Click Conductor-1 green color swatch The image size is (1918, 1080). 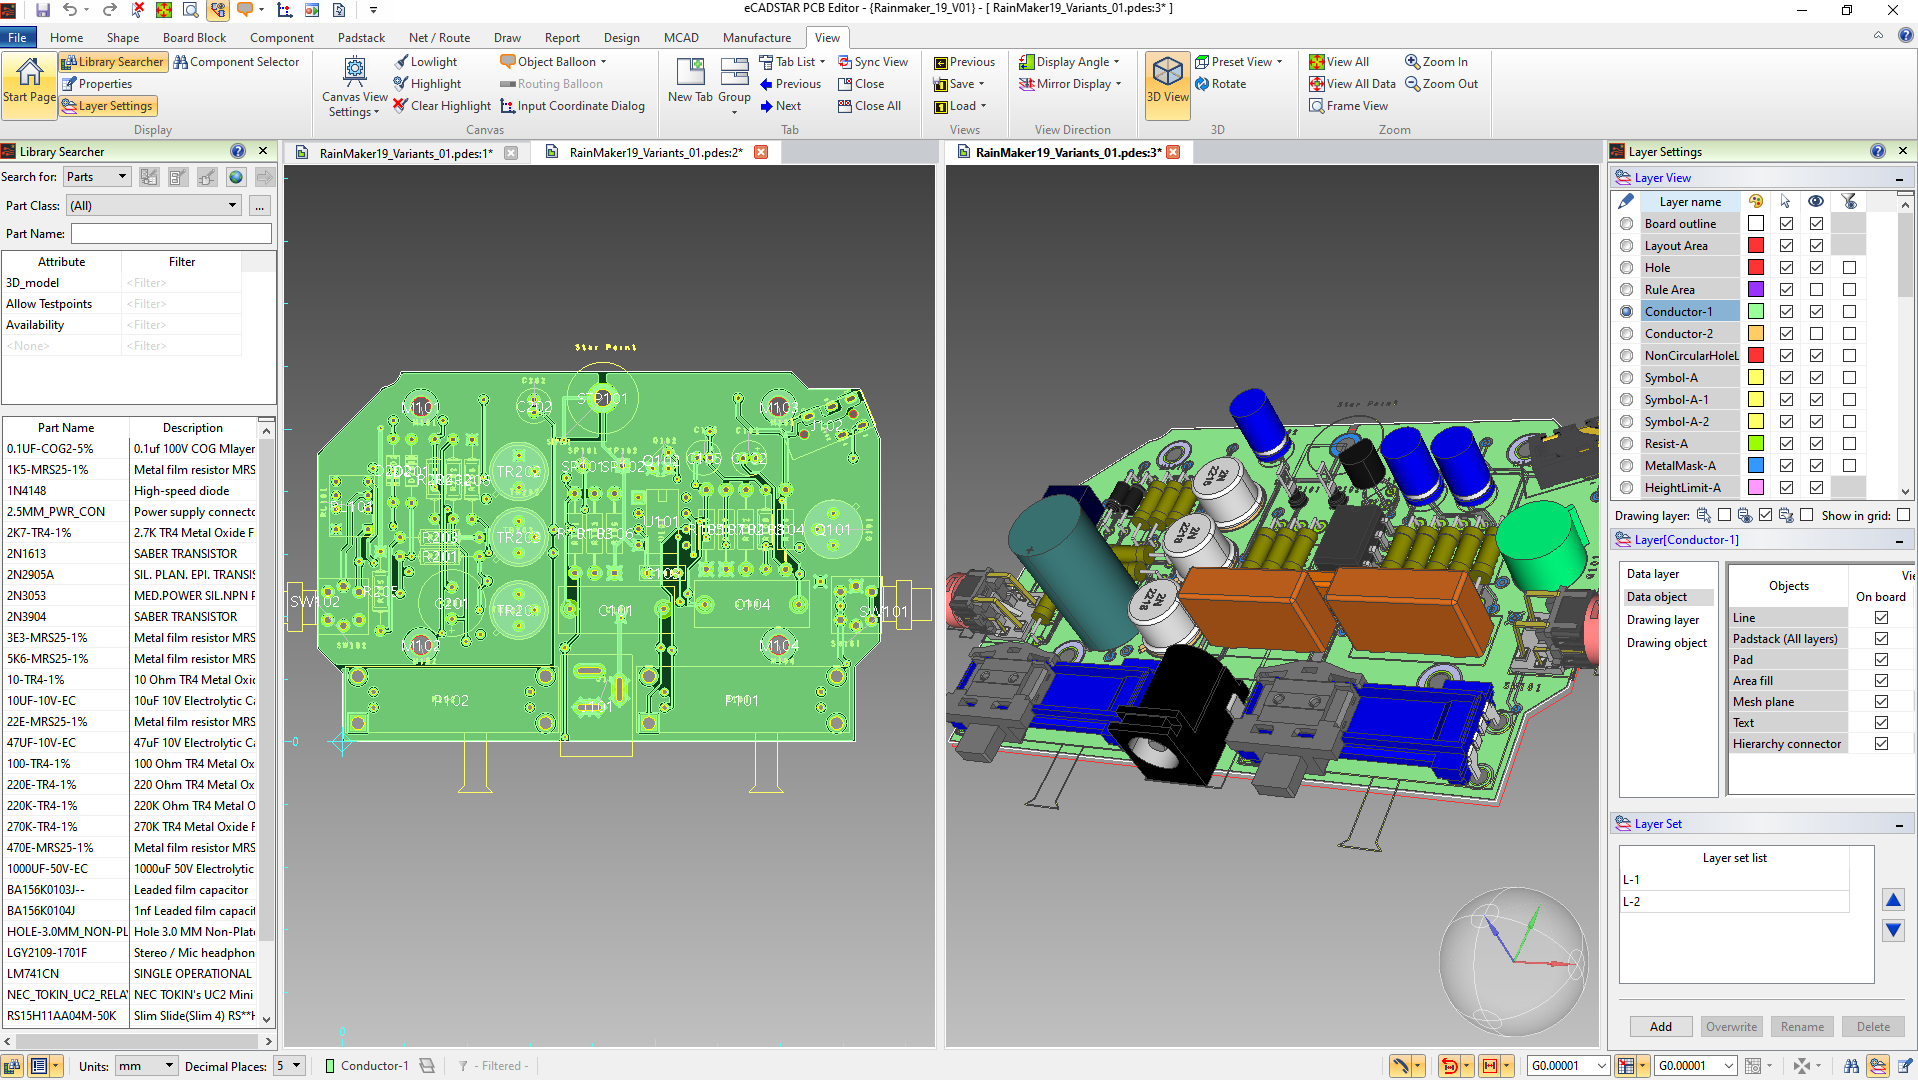(x=1756, y=312)
